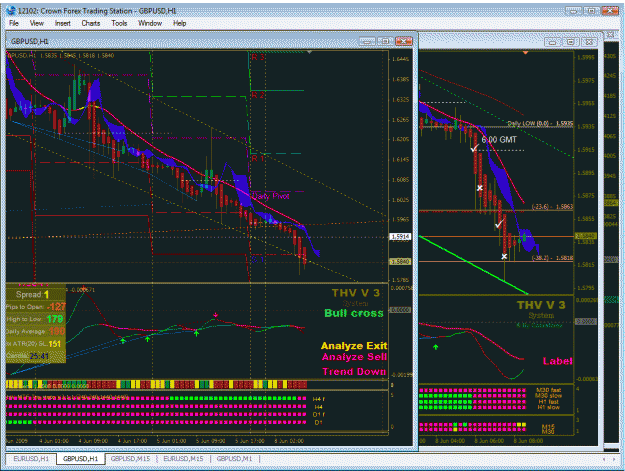
Task: Open the Window menu
Action: pos(150,23)
